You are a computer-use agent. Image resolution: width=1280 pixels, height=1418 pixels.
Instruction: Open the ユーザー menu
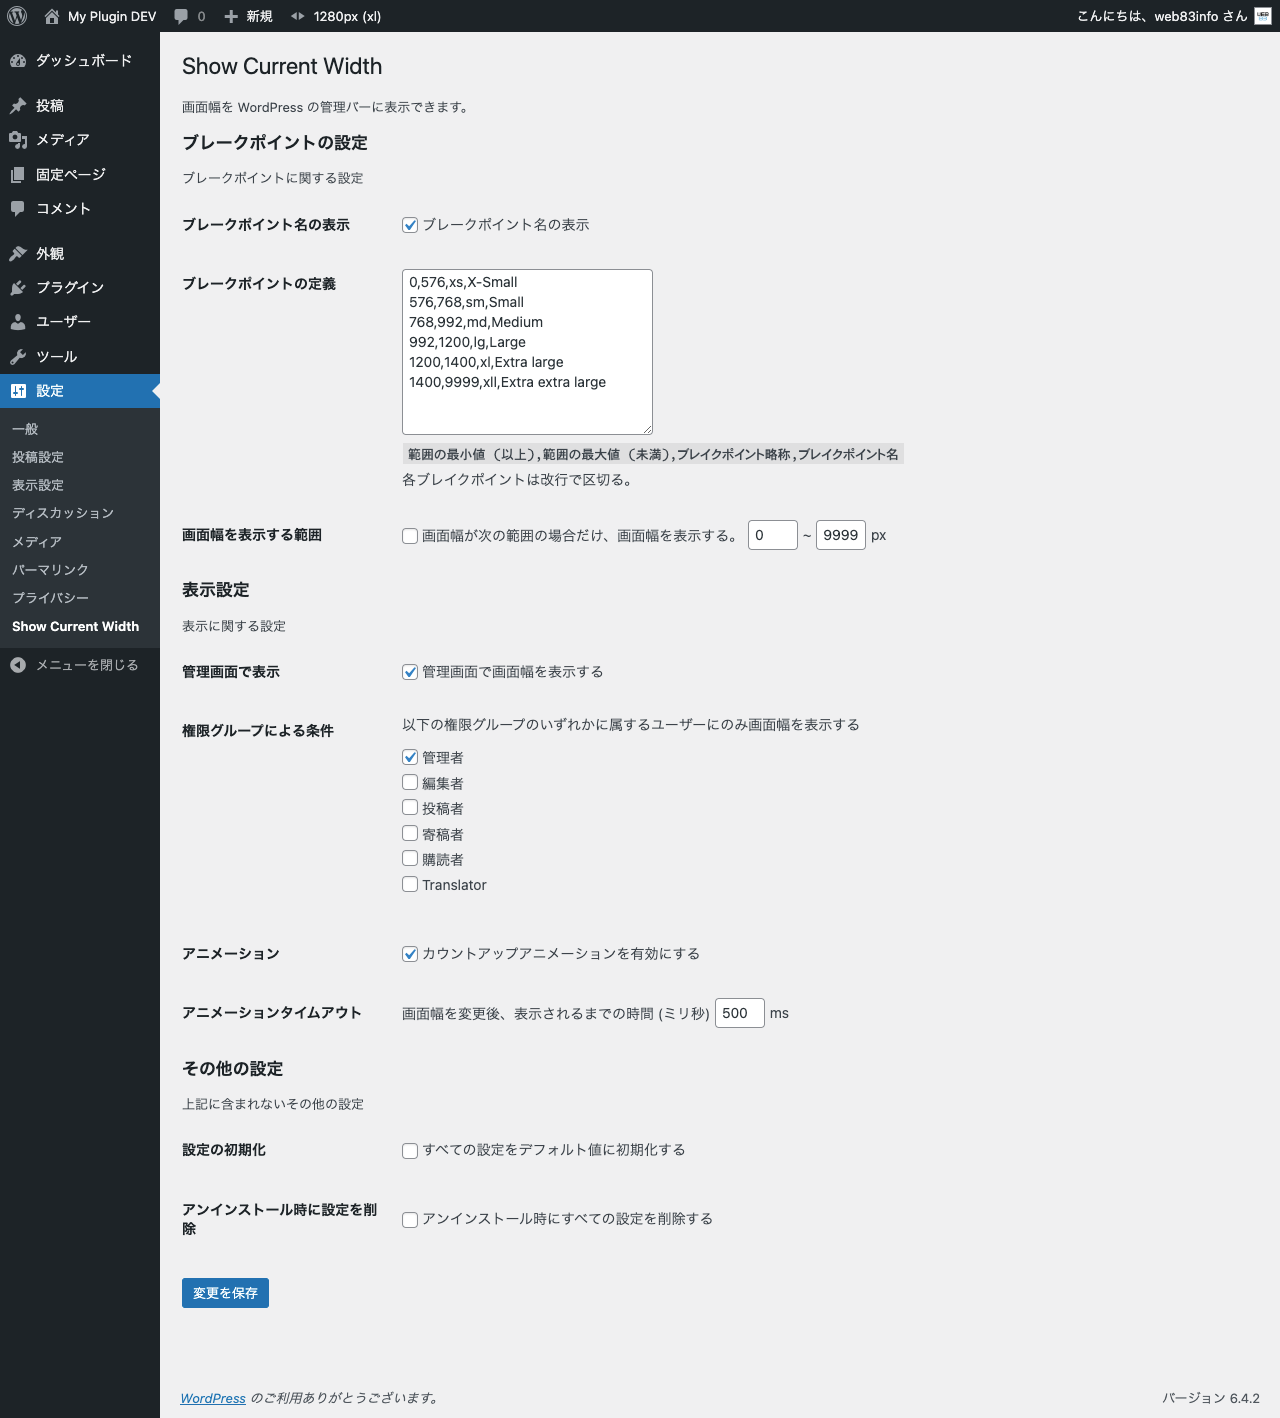[x=80, y=322]
